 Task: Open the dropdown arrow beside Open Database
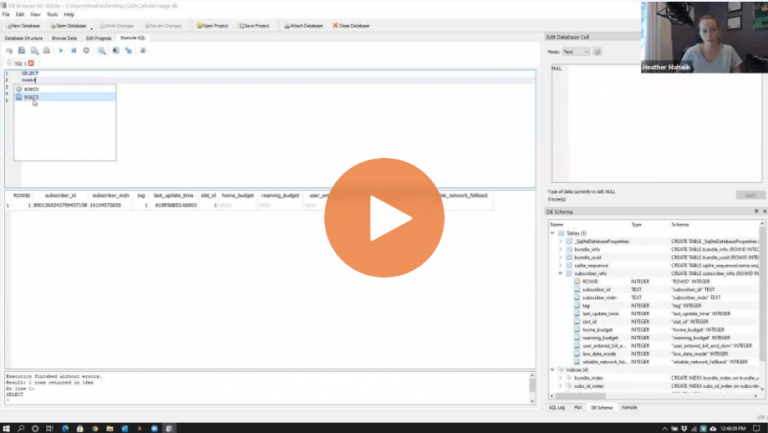pos(92,27)
